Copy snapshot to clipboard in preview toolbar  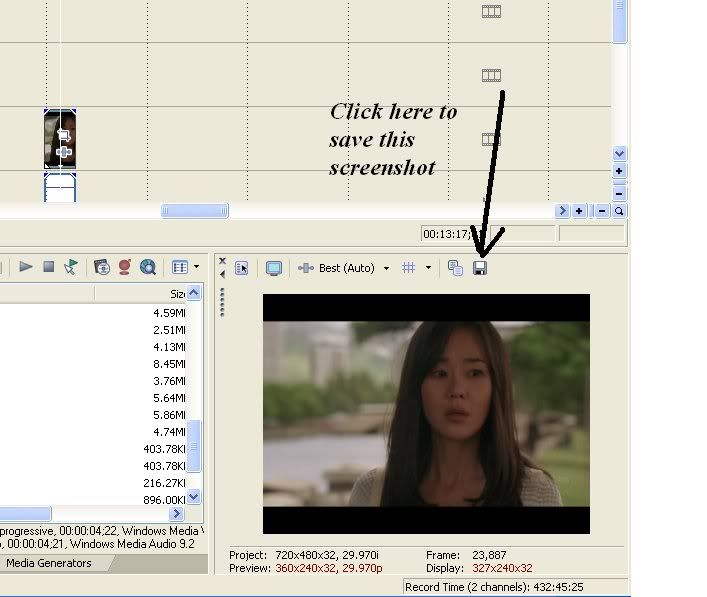click(455, 268)
